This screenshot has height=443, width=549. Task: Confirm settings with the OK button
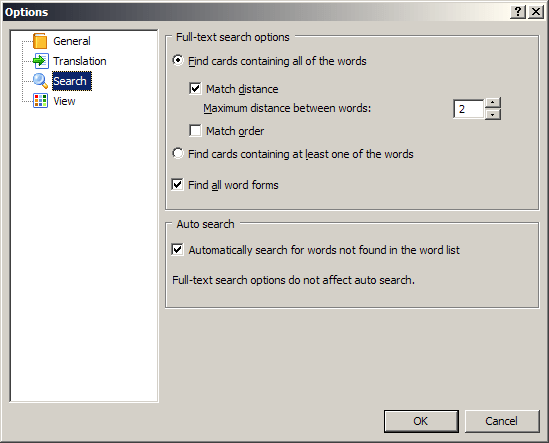point(421,421)
